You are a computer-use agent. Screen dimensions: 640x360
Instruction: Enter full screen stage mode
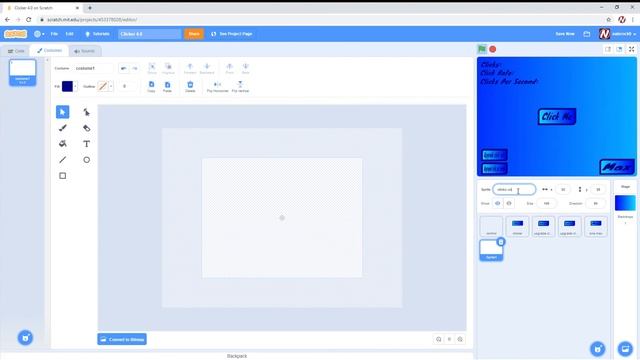pos(631,49)
